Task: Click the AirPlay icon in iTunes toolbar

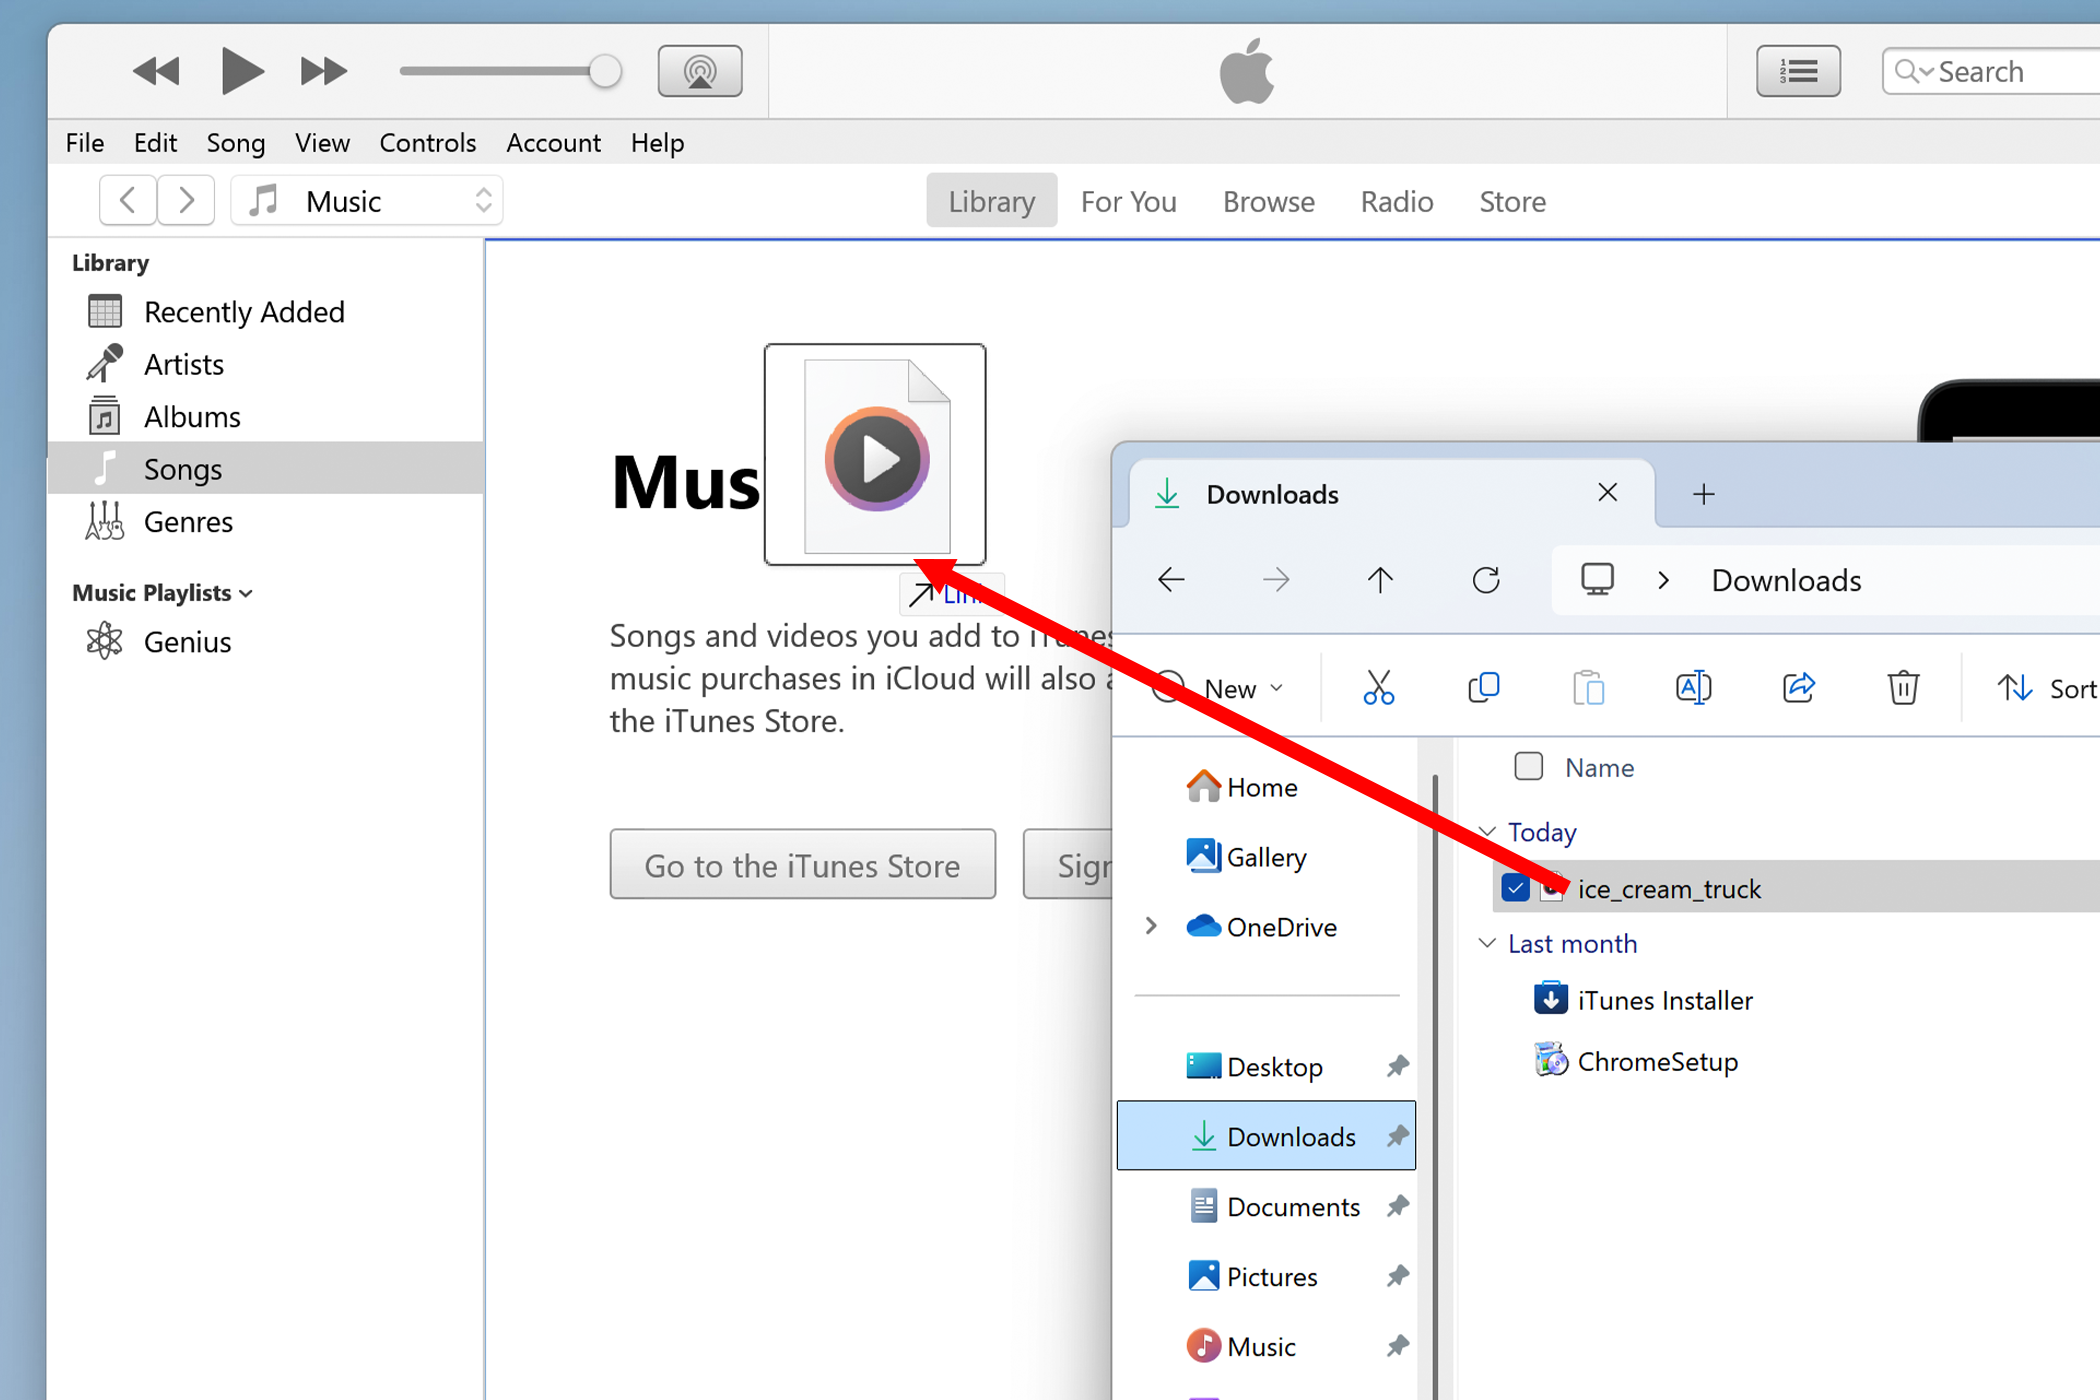Action: coord(699,70)
